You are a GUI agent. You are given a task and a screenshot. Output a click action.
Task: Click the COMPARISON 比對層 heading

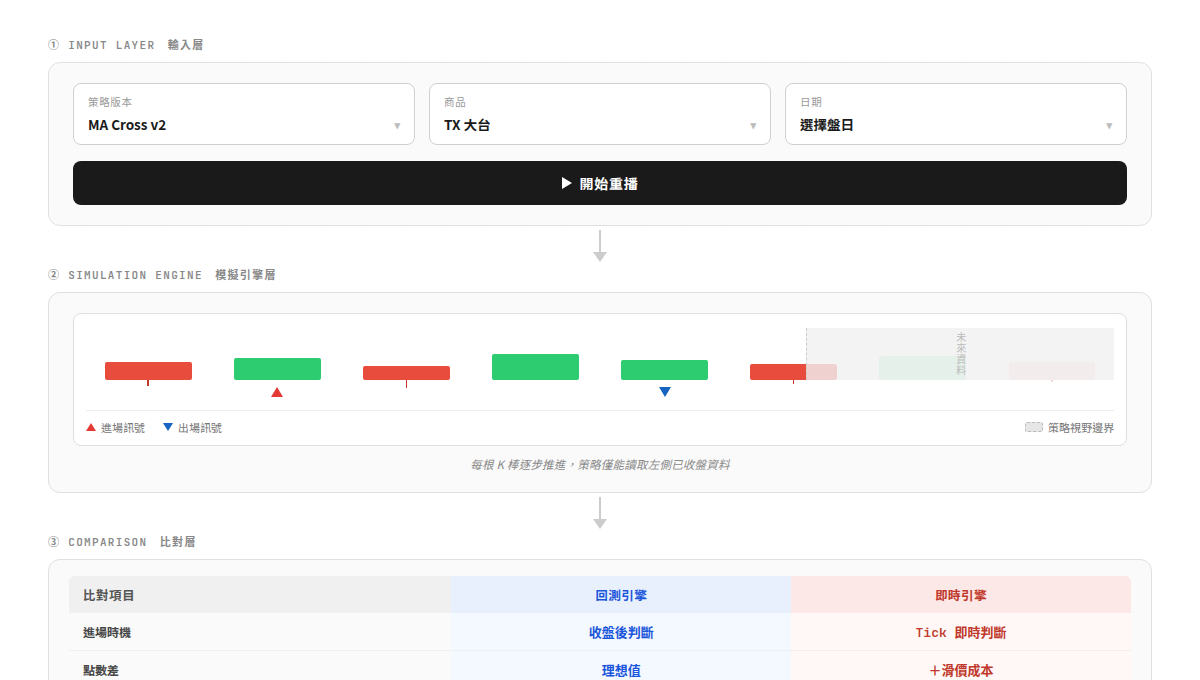122,542
